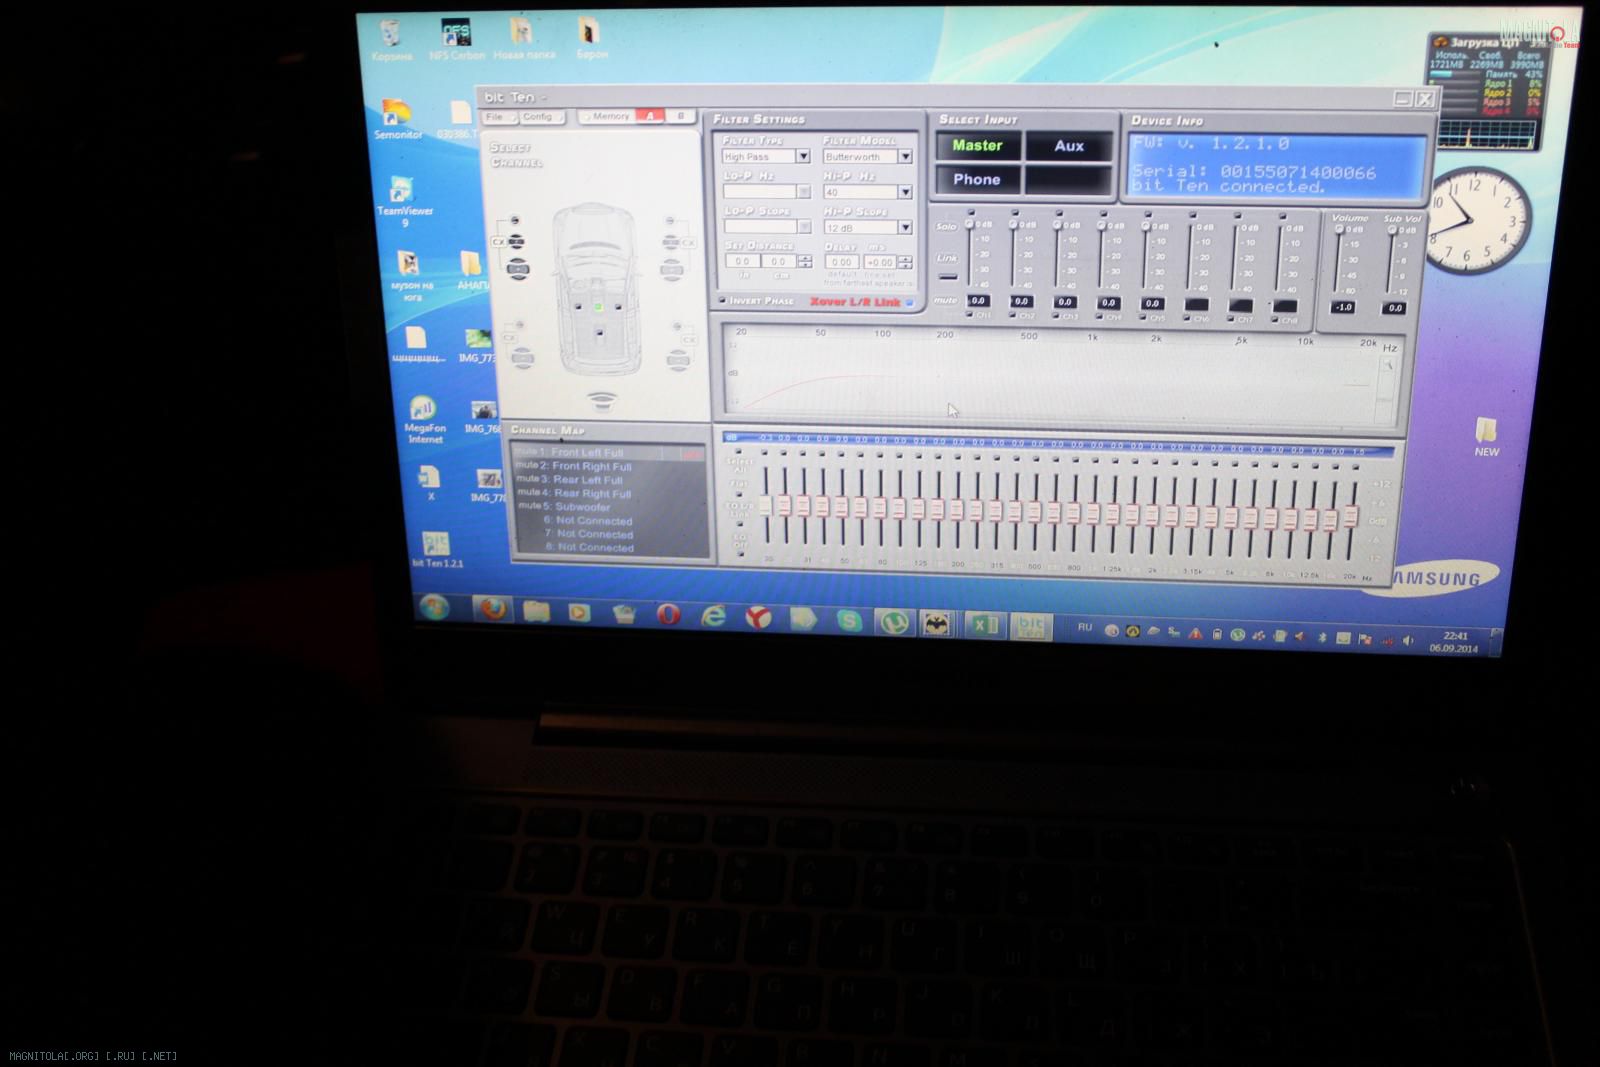1600x1067 pixels.
Task: Open the Recycle Bin desktop icon
Action: click(391, 40)
